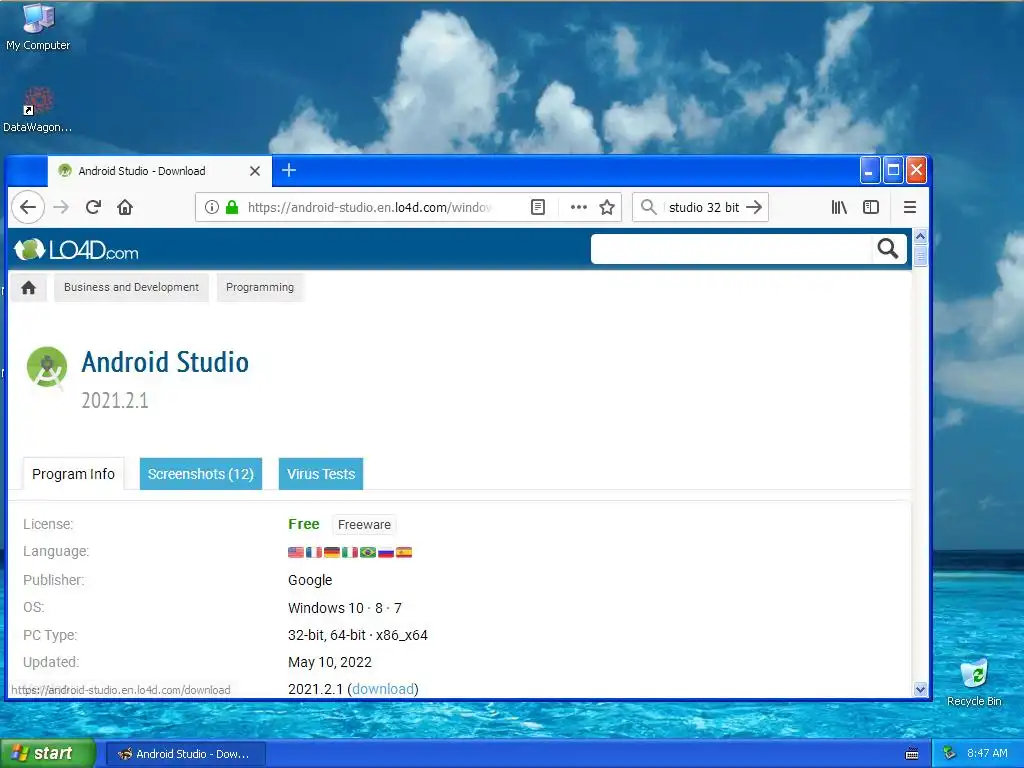The image size is (1024, 768).
Task: Click the download link beside 2021.2.1
Action: pyautogui.click(x=383, y=689)
